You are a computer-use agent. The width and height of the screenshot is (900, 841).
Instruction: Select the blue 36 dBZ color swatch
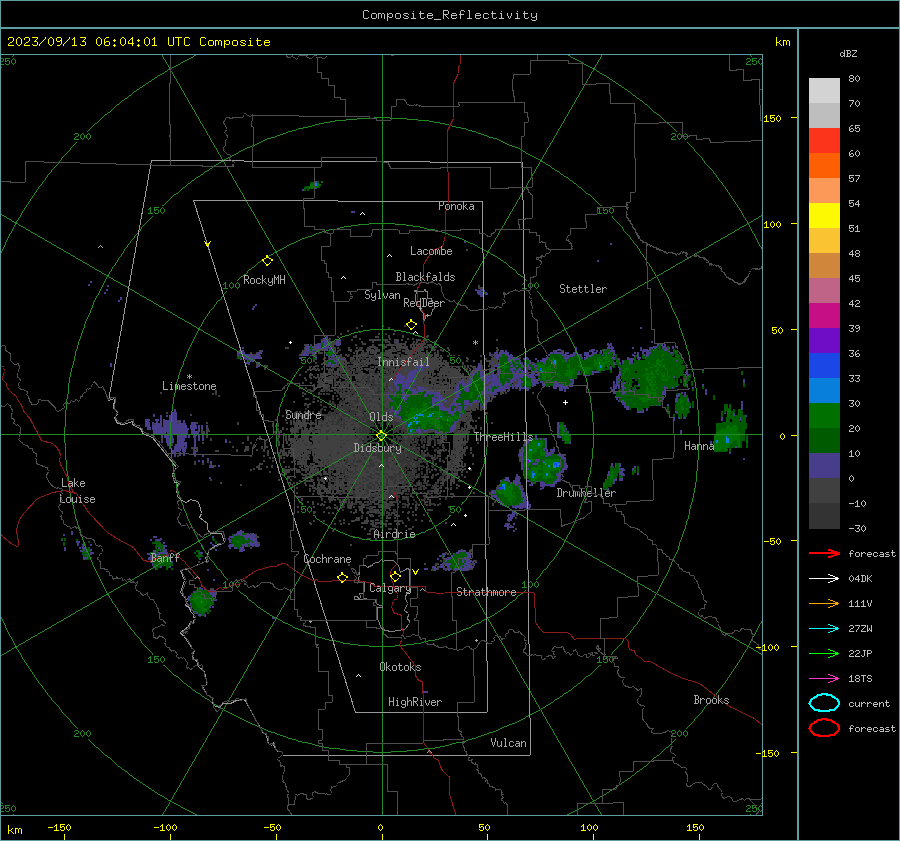click(x=824, y=365)
